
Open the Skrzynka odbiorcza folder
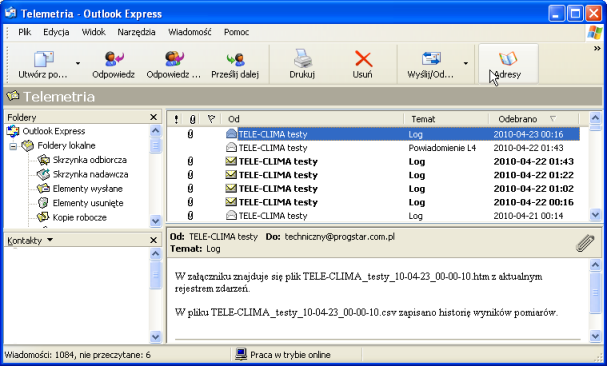(89, 160)
